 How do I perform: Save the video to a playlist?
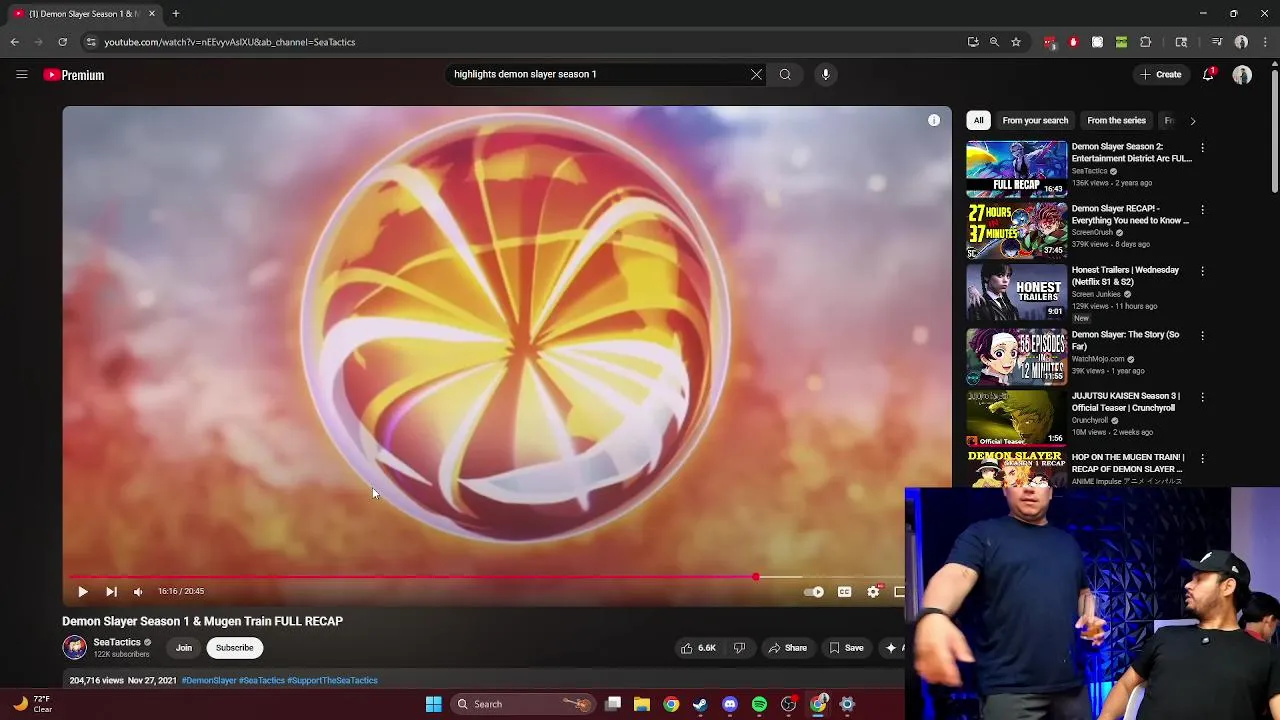coord(846,648)
